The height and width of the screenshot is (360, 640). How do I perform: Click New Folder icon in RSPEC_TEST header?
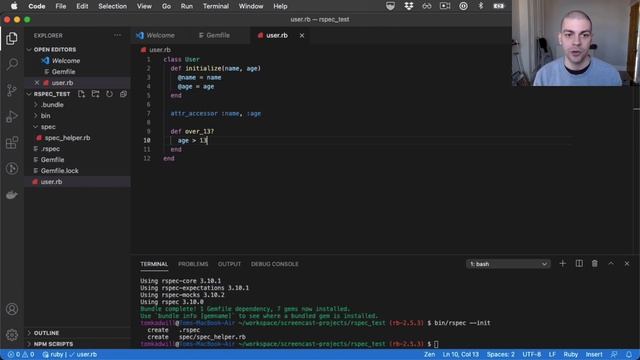point(96,94)
